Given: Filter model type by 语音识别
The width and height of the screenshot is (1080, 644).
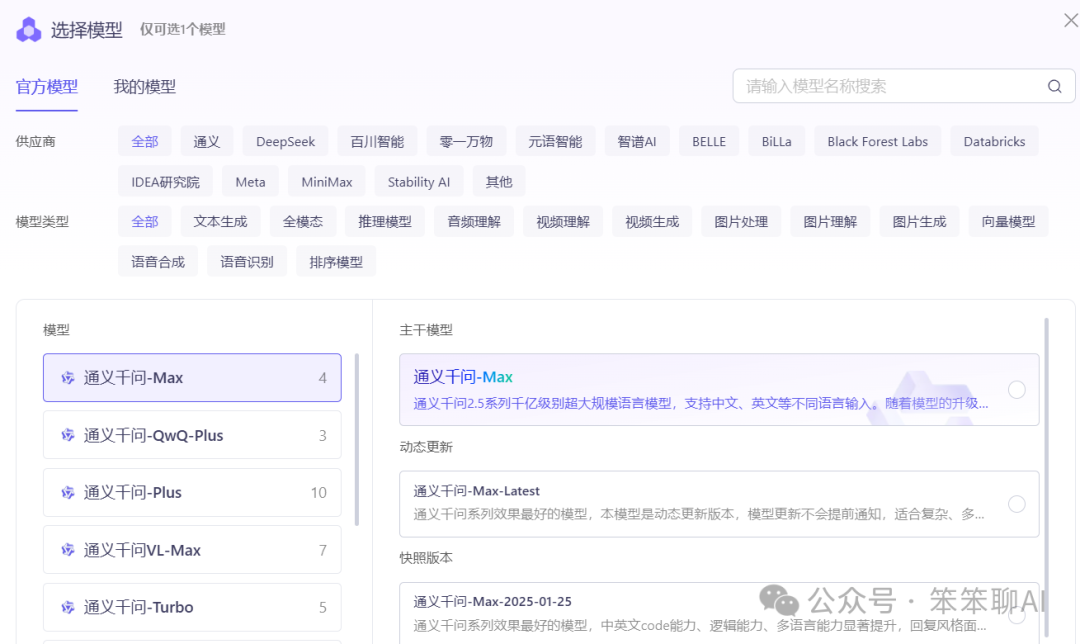Looking at the screenshot, I should click(247, 262).
